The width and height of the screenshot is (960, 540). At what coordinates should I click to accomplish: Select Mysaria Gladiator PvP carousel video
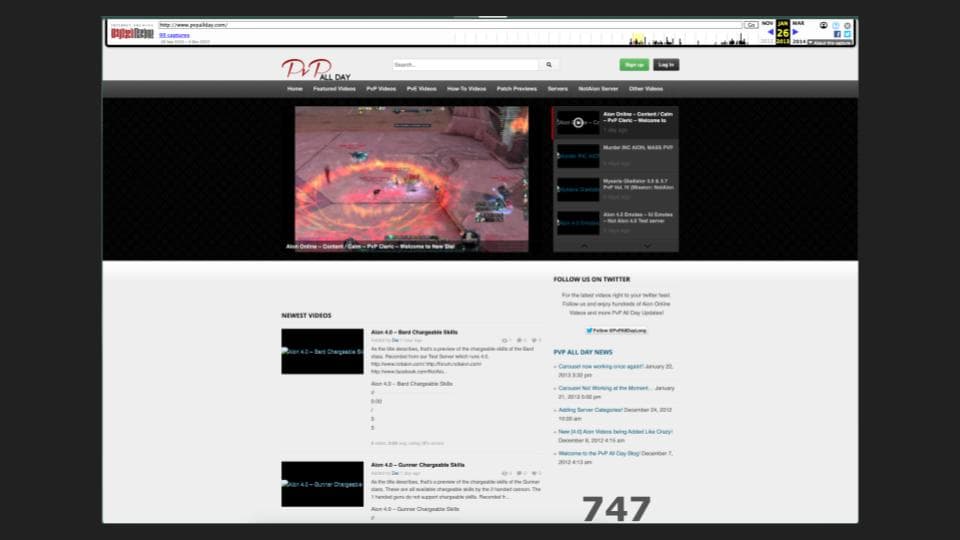[616, 189]
